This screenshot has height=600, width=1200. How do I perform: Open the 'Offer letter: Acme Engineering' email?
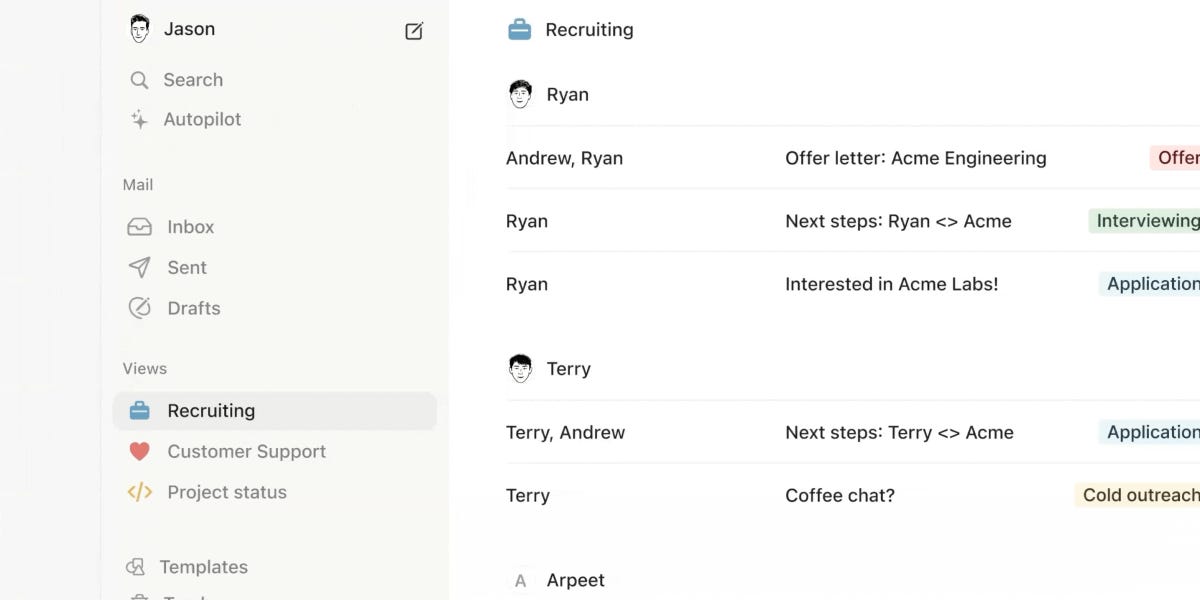coord(916,158)
